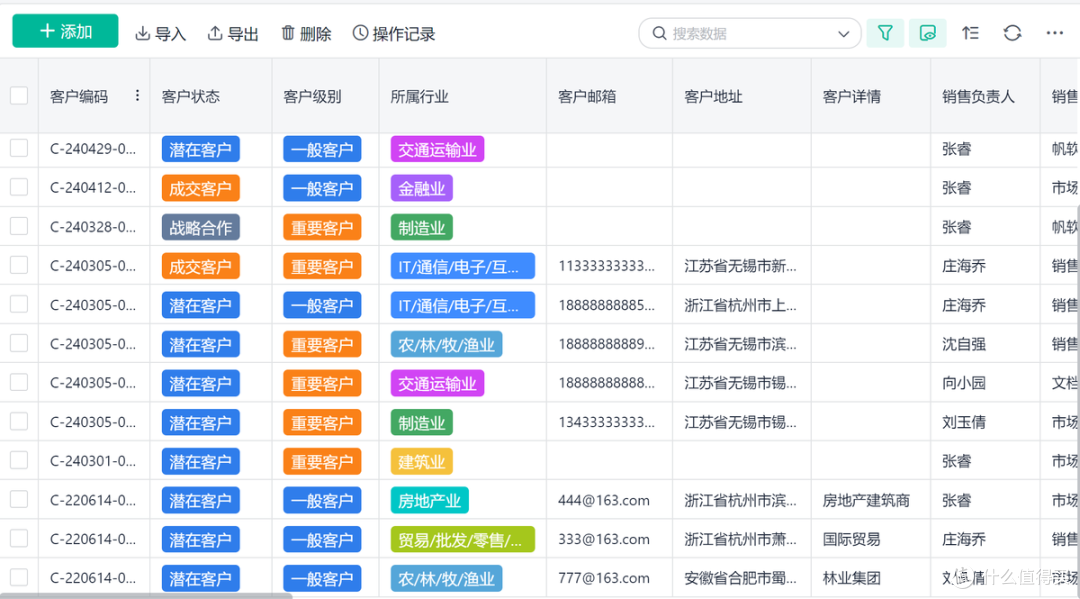Click the 客户详情 column header
The width and height of the screenshot is (1080, 599).
point(852,96)
